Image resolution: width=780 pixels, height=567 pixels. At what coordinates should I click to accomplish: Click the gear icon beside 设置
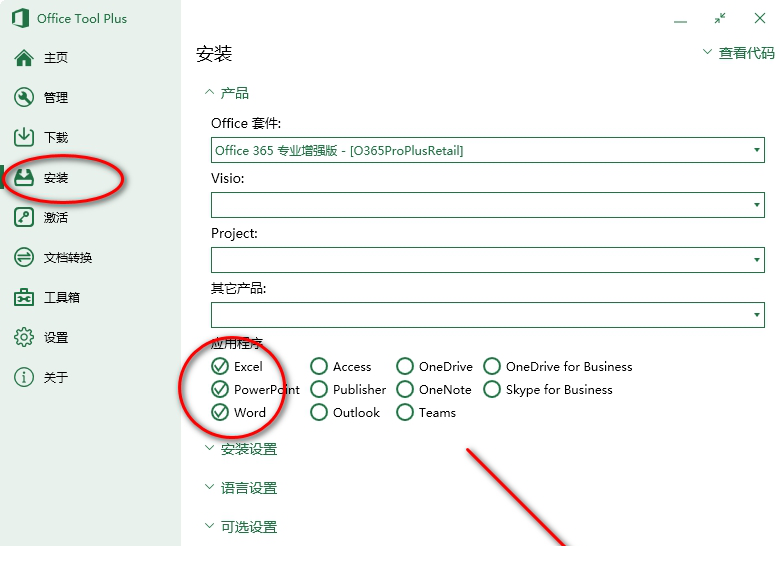24,337
